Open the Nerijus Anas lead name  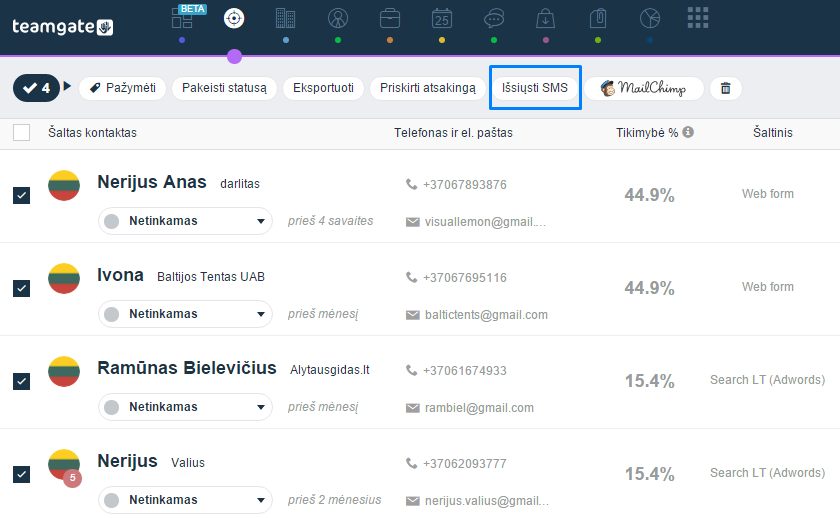(152, 182)
